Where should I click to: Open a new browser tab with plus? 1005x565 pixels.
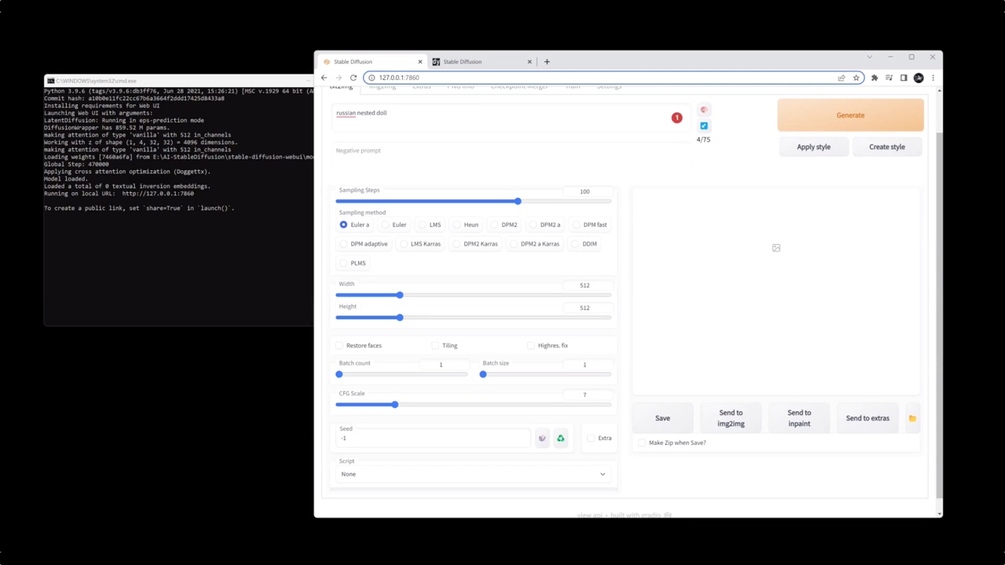[x=547, y=61]
